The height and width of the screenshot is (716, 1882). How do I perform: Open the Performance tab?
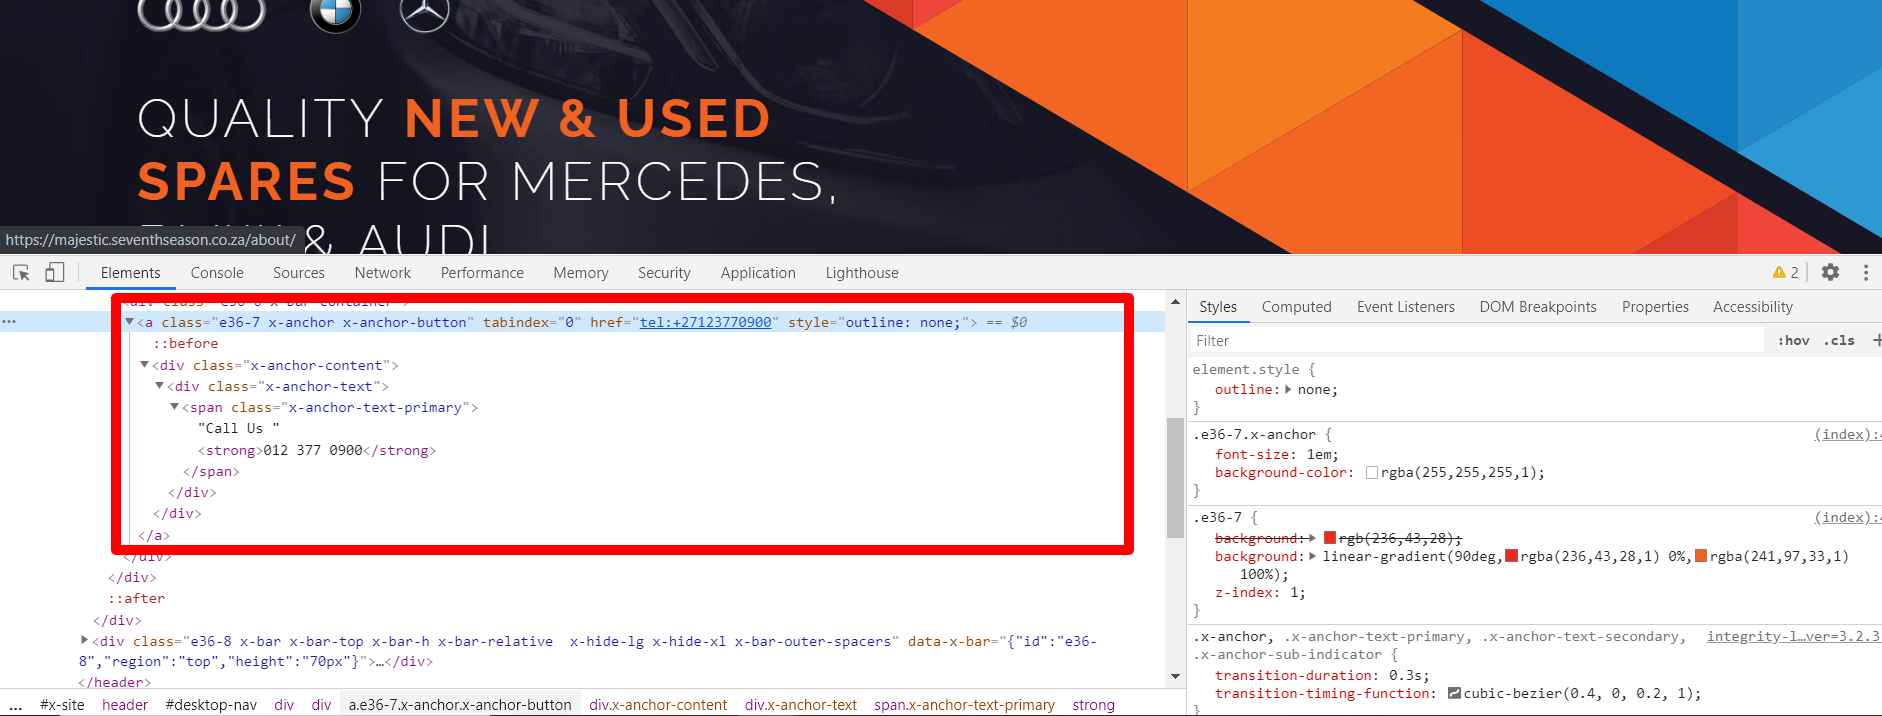(x=482, y=273)
